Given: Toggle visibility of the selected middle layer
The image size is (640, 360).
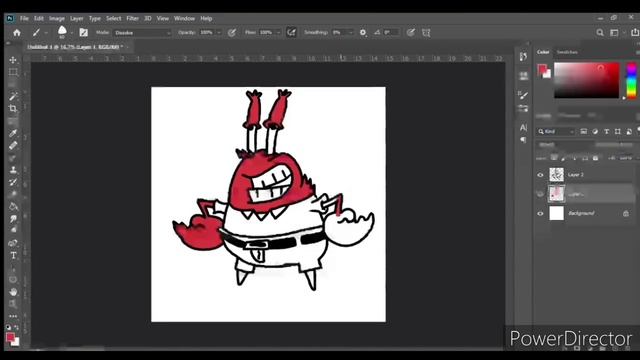Looking at the screenshot, I should (540, 194).
